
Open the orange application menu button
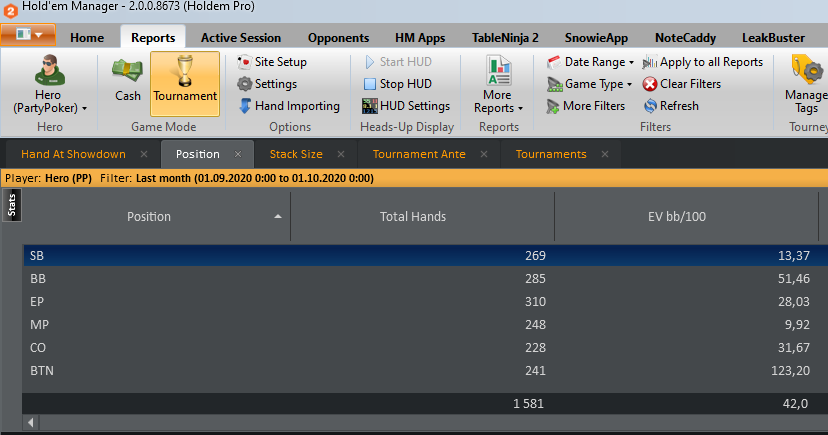[x=29, y=35]
